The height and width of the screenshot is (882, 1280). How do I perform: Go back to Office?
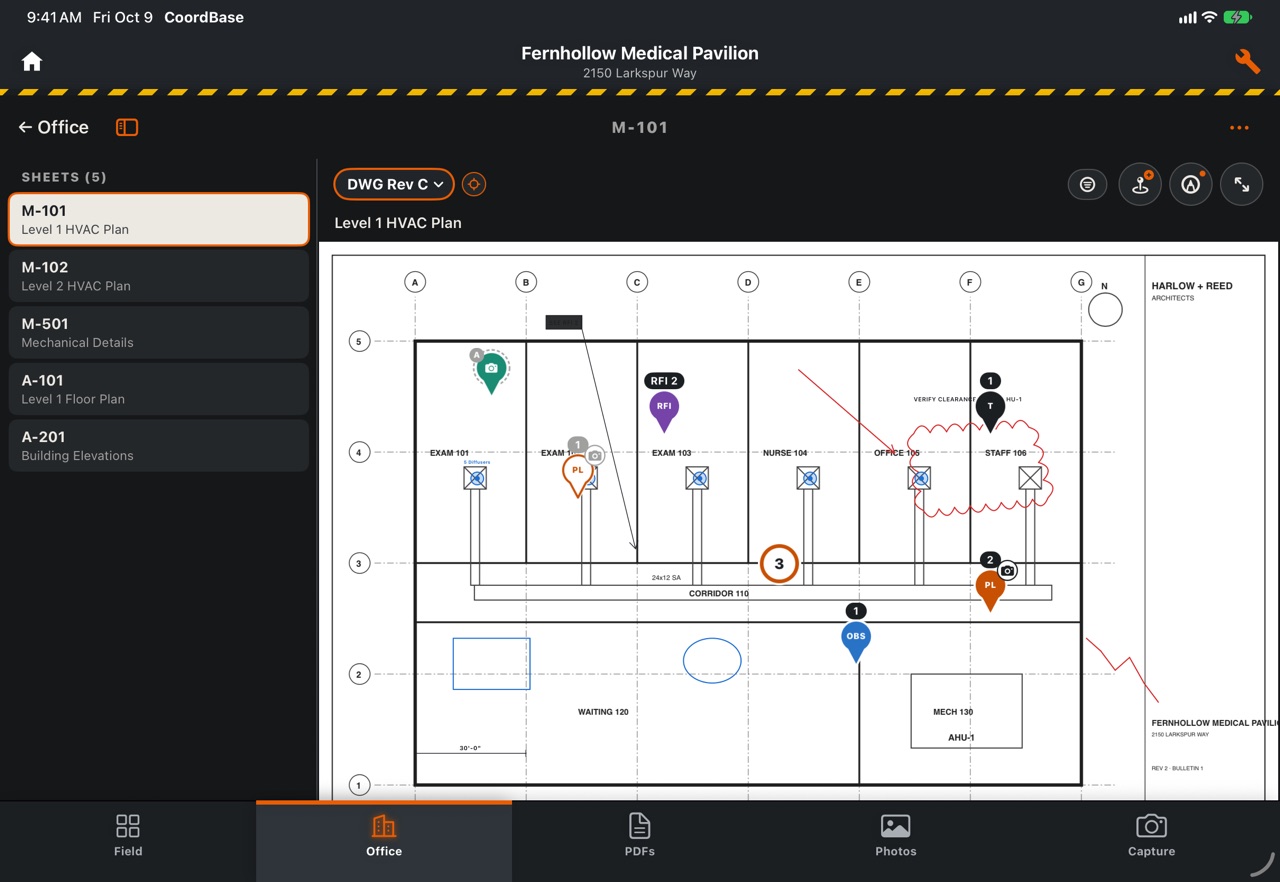(x=53, y=127)
